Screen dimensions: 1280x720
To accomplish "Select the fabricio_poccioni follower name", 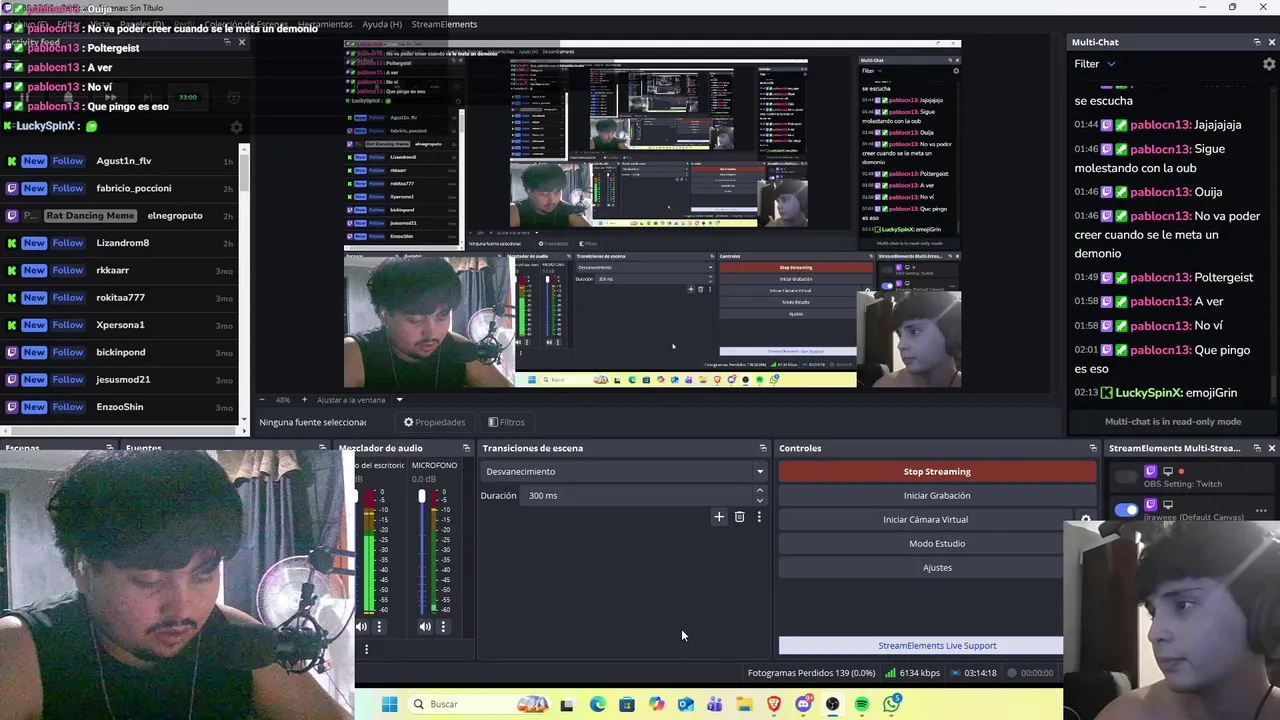I will tap(134, 188).
